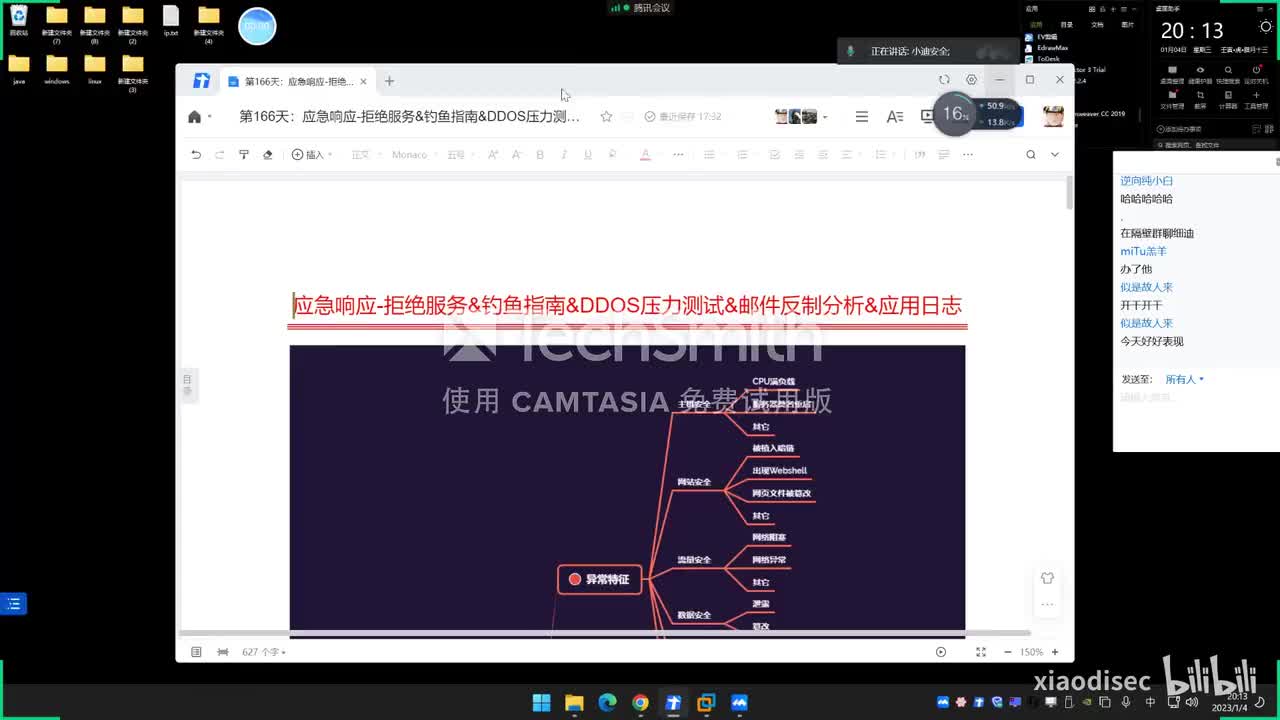
Task: Click the search magnifier in toolbar
Action: tap(1031, 155)
